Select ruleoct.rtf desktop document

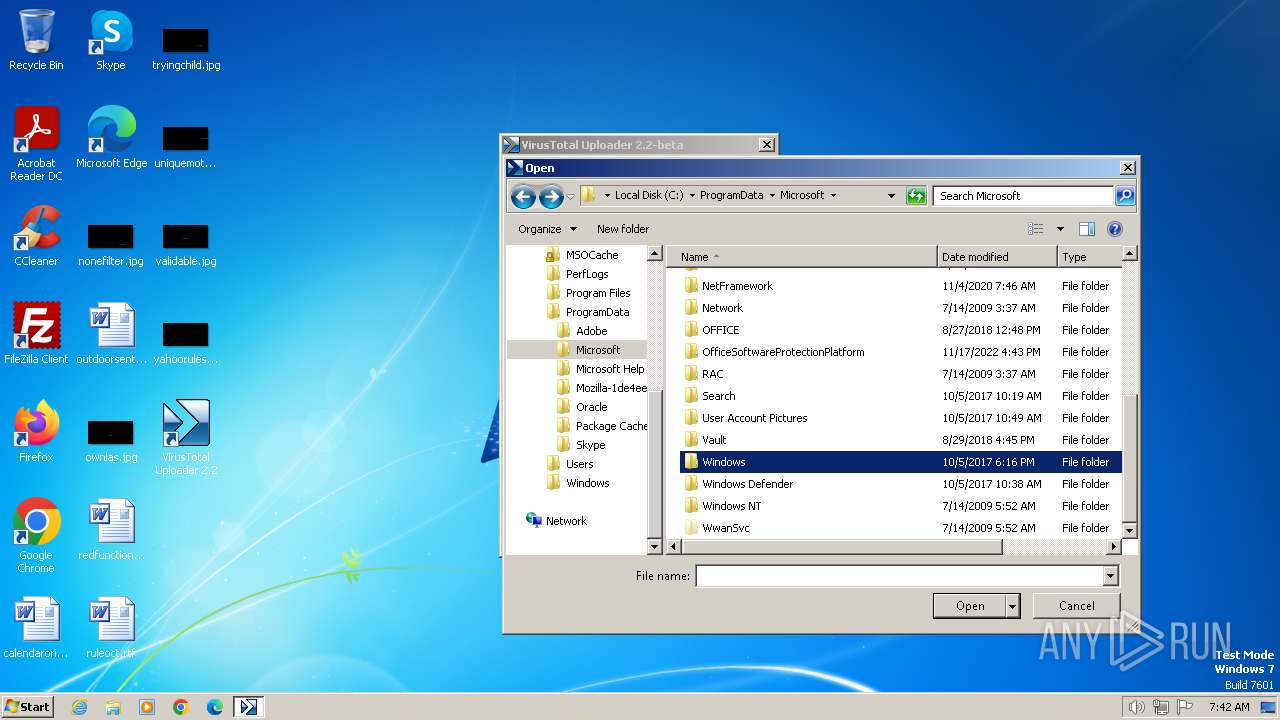[x=111, y=627]
